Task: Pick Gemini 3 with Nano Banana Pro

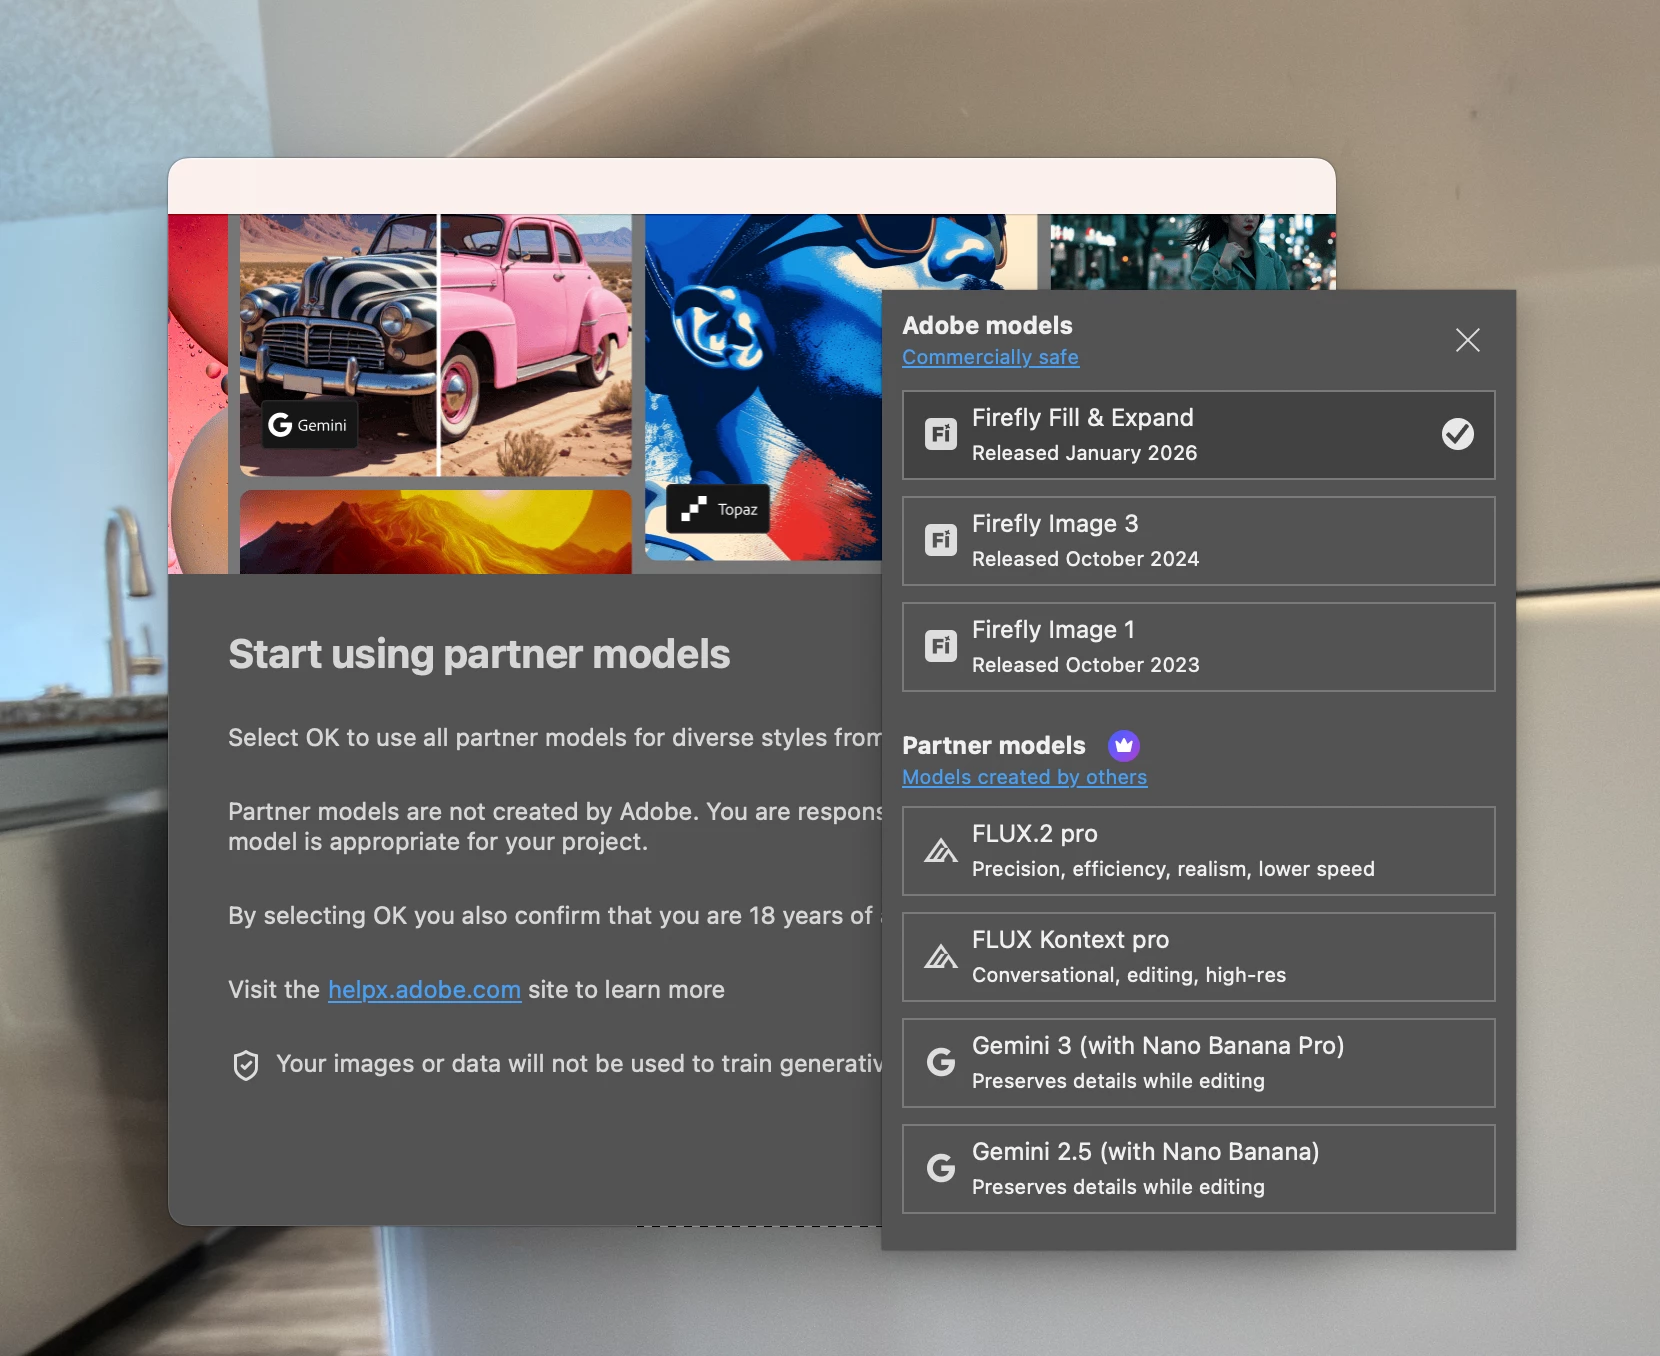Action: click(1198, 1063)
